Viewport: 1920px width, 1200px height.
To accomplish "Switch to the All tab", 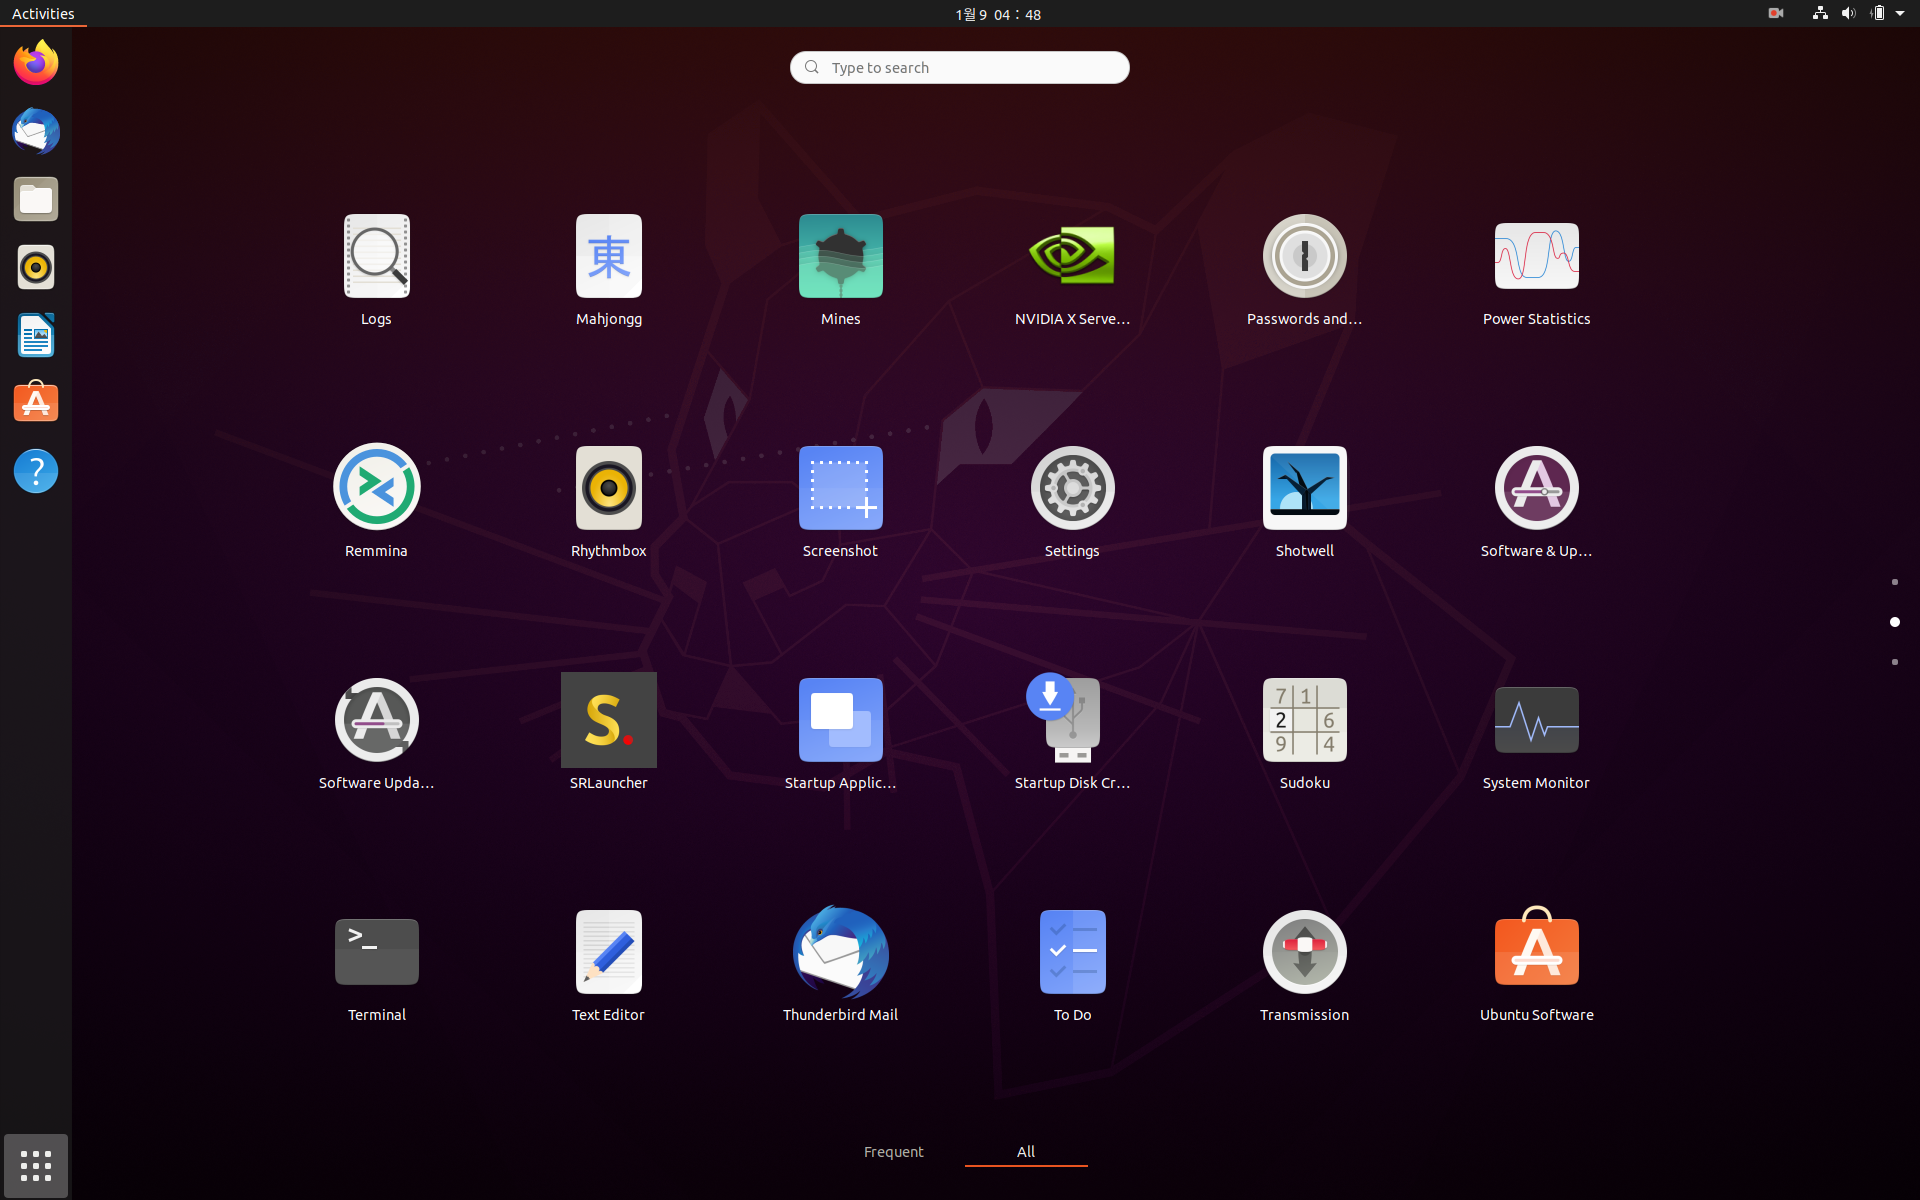I will pyautogui.click(x=1026, y=1152).
